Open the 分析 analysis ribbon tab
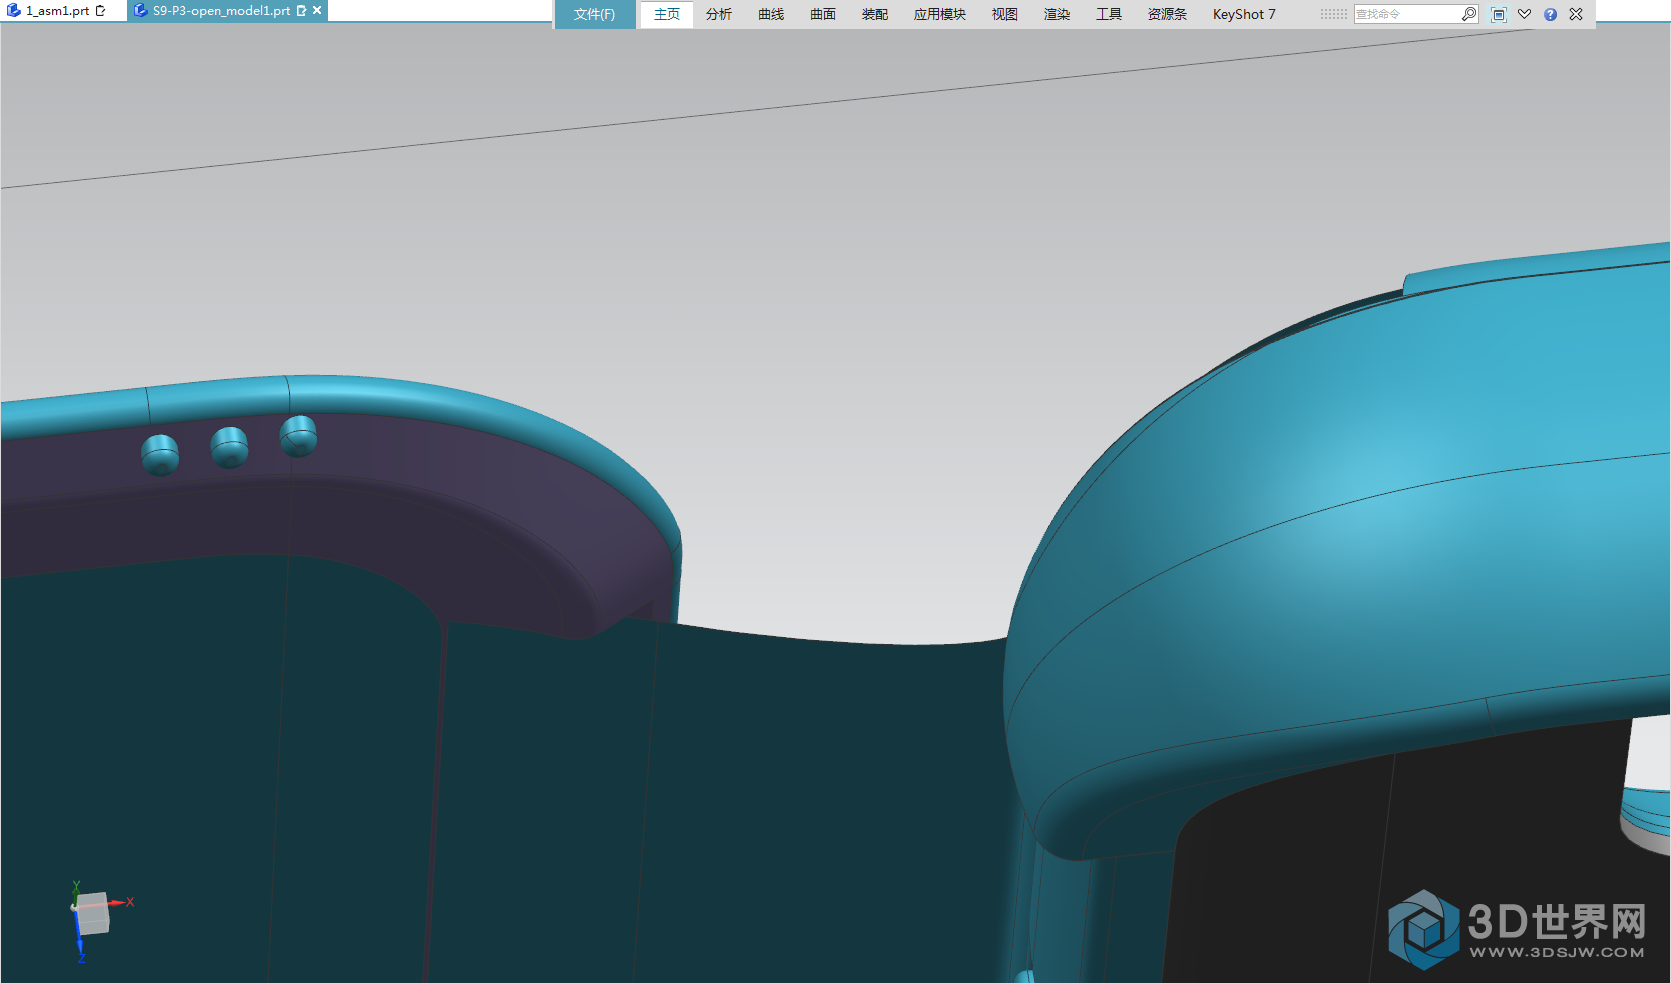 pos(719,14)
